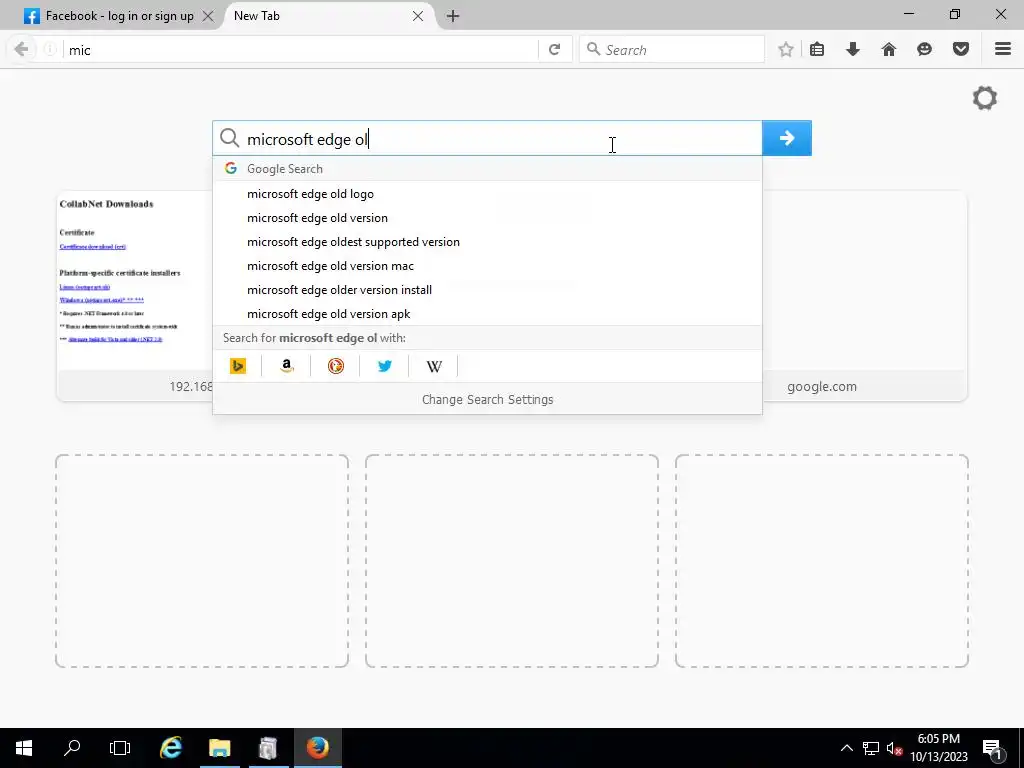Search with the Amazon engine icon

coord(287,366)
